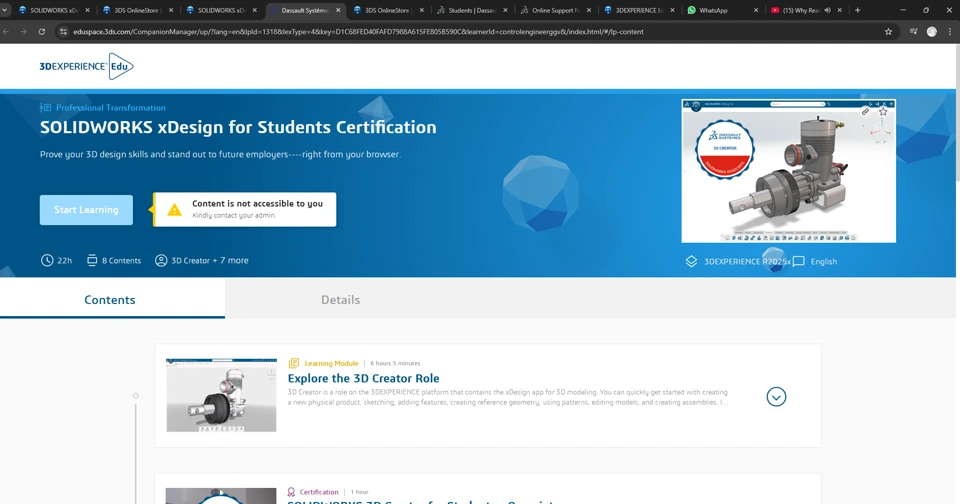Click the page vertical scrollbar
Viewport: 960px width, 504px height.
coord(957,113)
